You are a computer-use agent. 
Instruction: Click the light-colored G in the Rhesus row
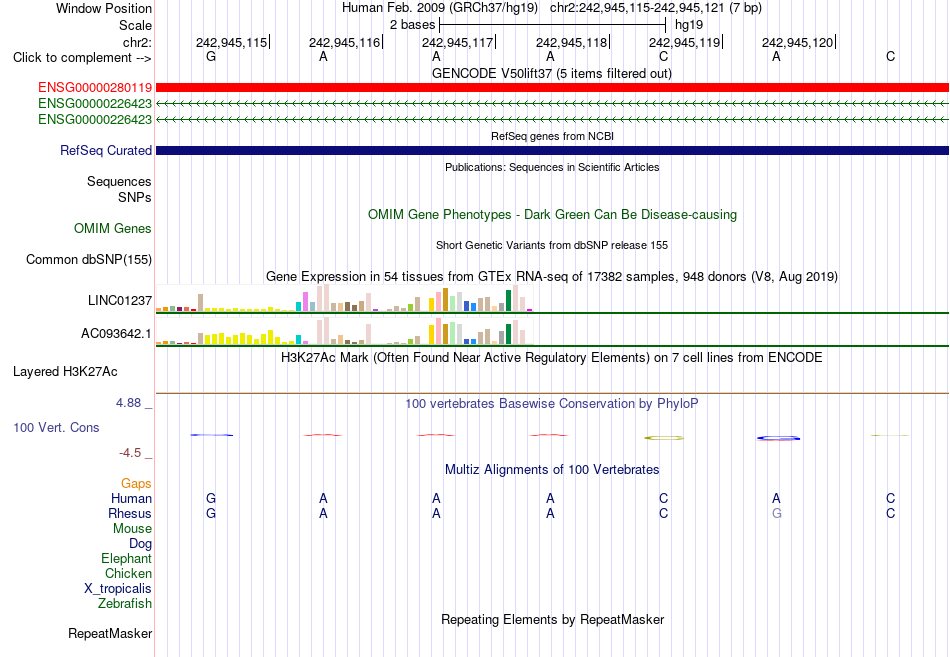click(777, 513)
